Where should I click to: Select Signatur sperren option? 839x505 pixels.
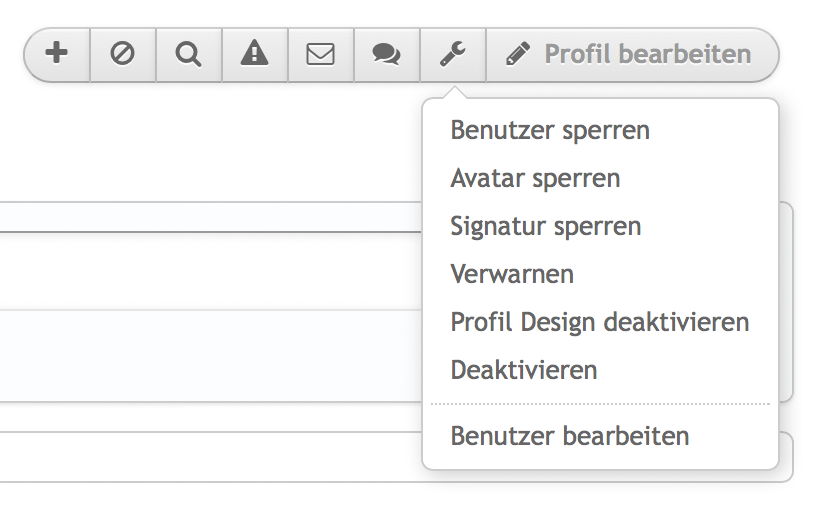click(545, 226)
